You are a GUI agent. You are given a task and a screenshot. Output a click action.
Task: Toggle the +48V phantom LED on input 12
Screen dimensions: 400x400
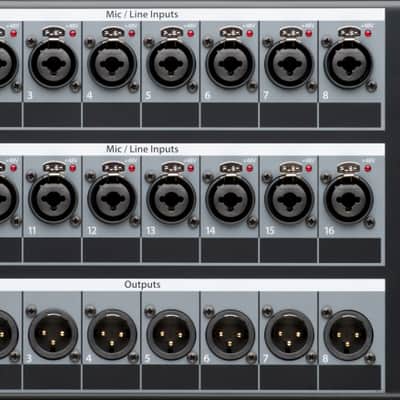click(x=131, y=168)
